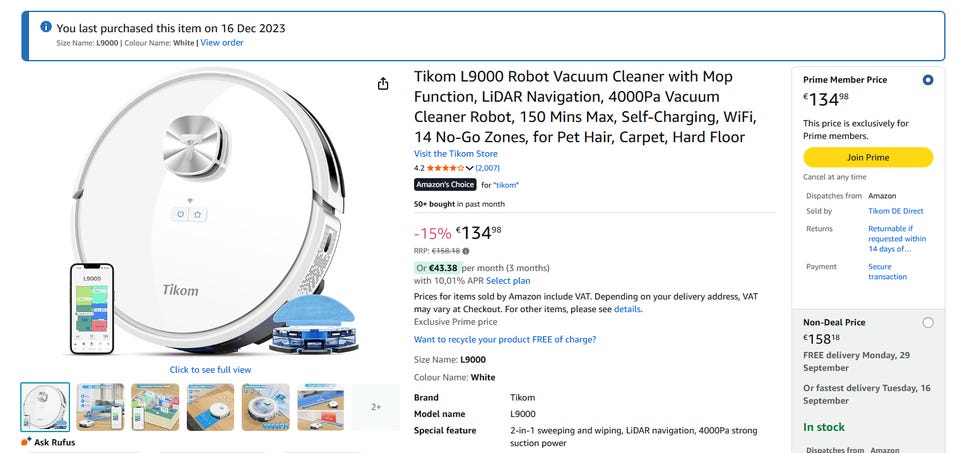Click the info icon in purchase banner

pyautogui.click(x=46, y=28)
